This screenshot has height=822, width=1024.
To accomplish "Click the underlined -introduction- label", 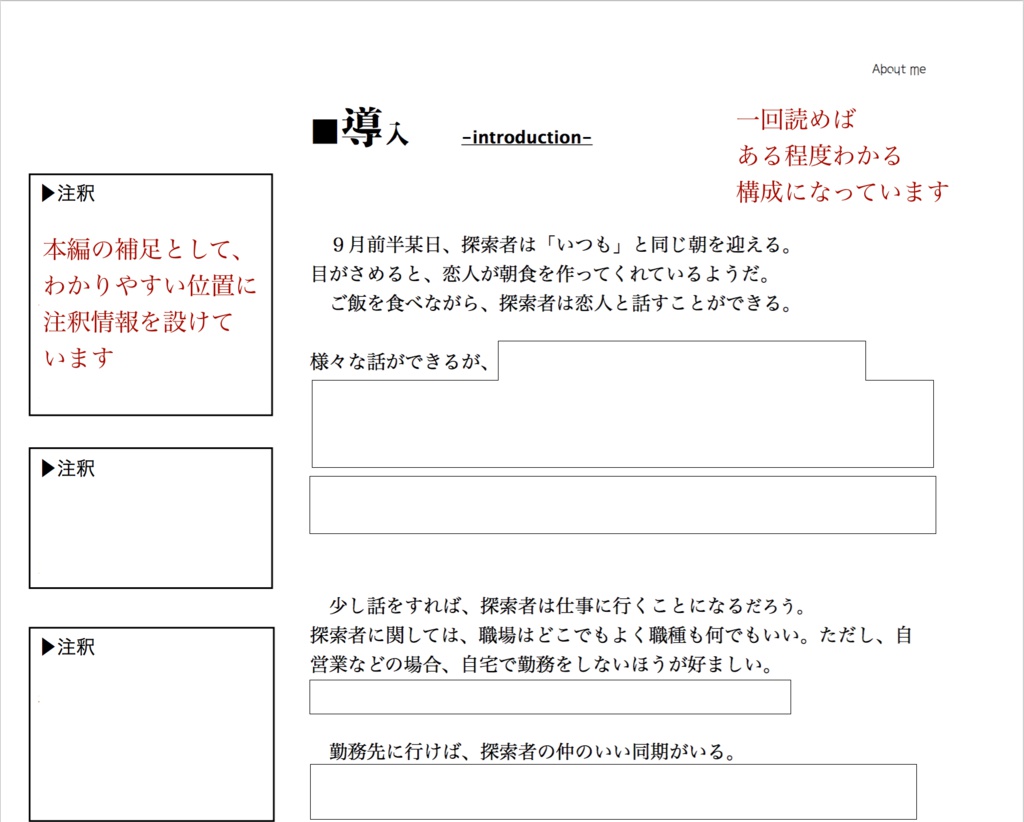I will [525, 137].
